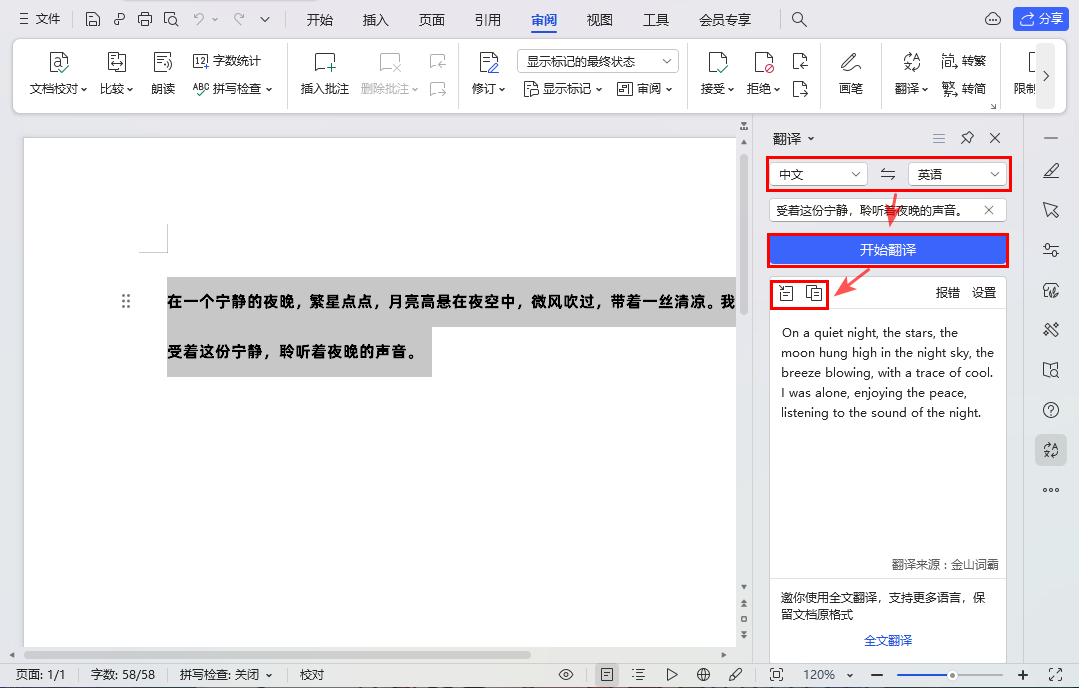Switch to web layout globe view

click(703, 675)
